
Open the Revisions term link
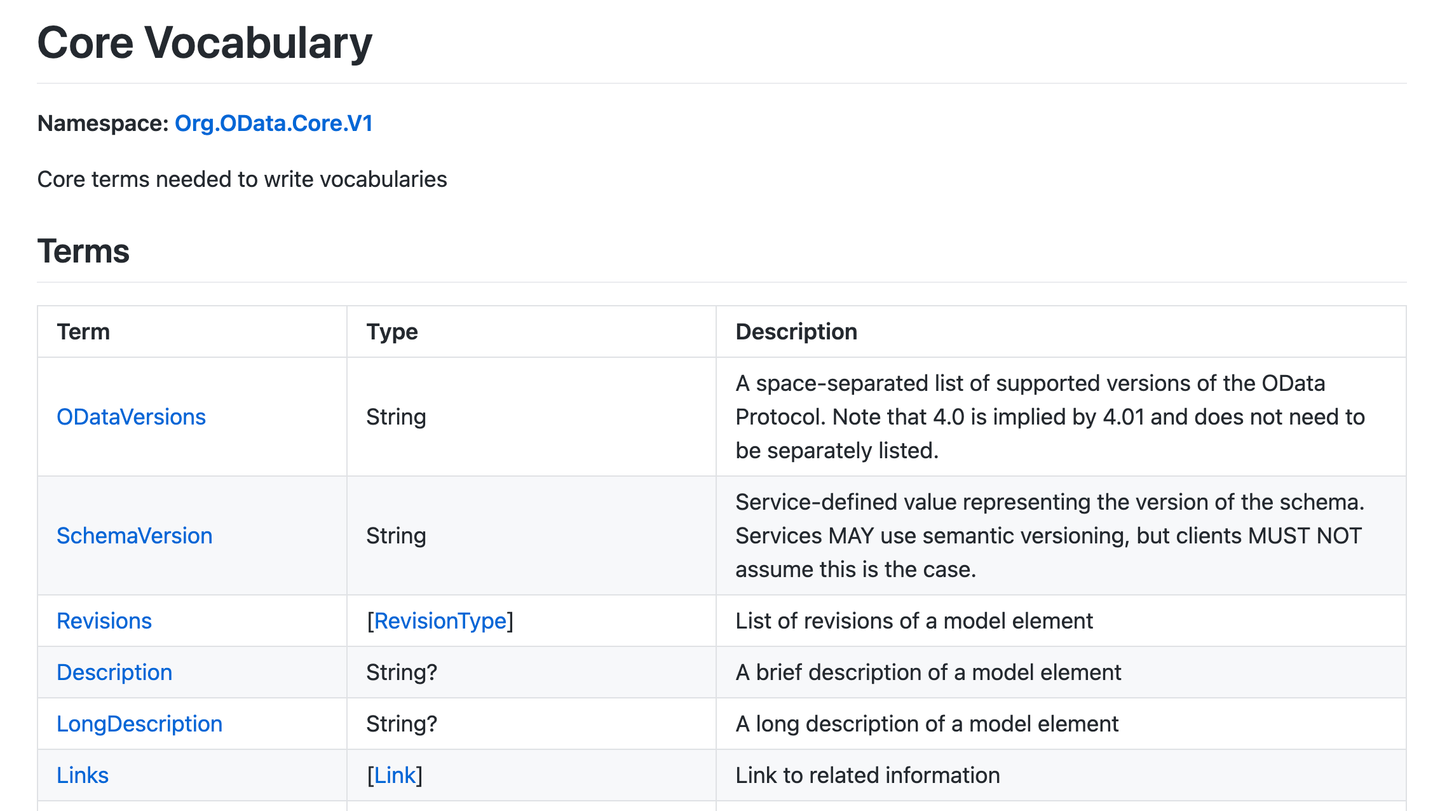point(104,621)
